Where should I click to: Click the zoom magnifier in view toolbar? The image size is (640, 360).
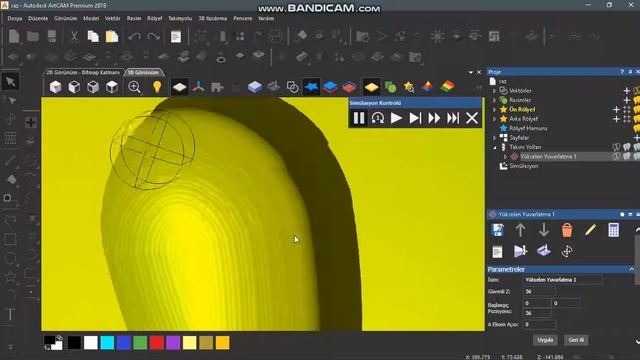[x=134, y=87]
